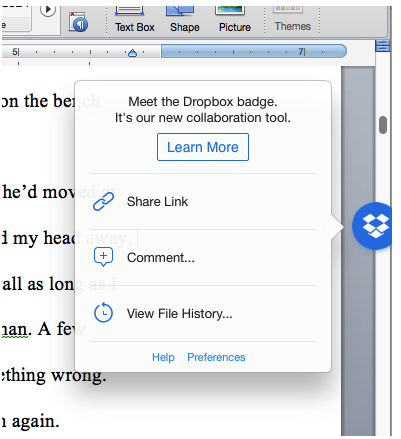401x439 pixels.
Task: Click the indent marker on the ruler
Action: (x=133, y=53)
